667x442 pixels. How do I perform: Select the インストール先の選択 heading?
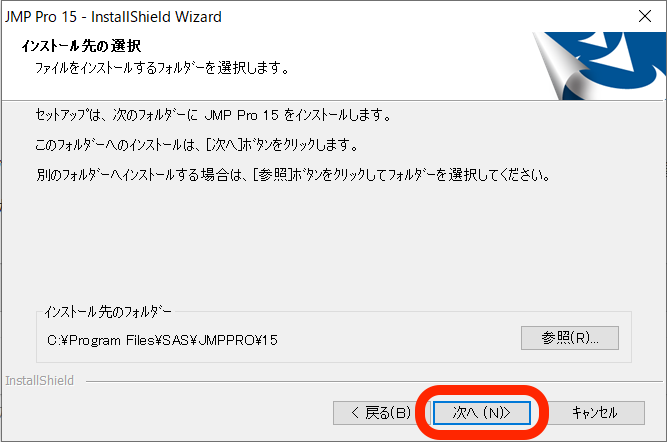(81, 46)
